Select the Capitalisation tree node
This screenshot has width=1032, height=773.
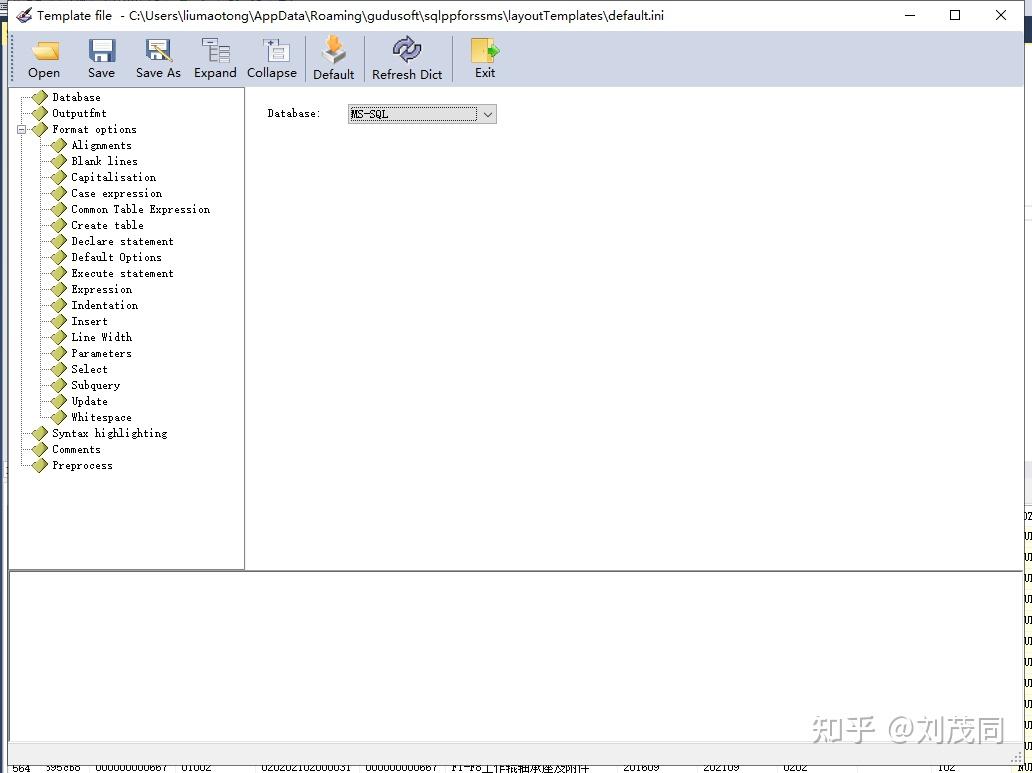(112, 177)
